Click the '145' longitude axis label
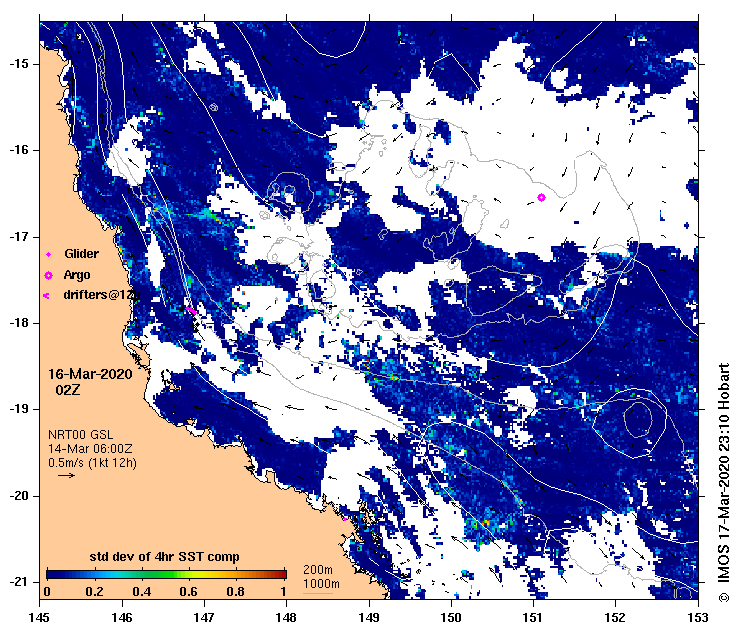741x634 pixels. [39, 618]
